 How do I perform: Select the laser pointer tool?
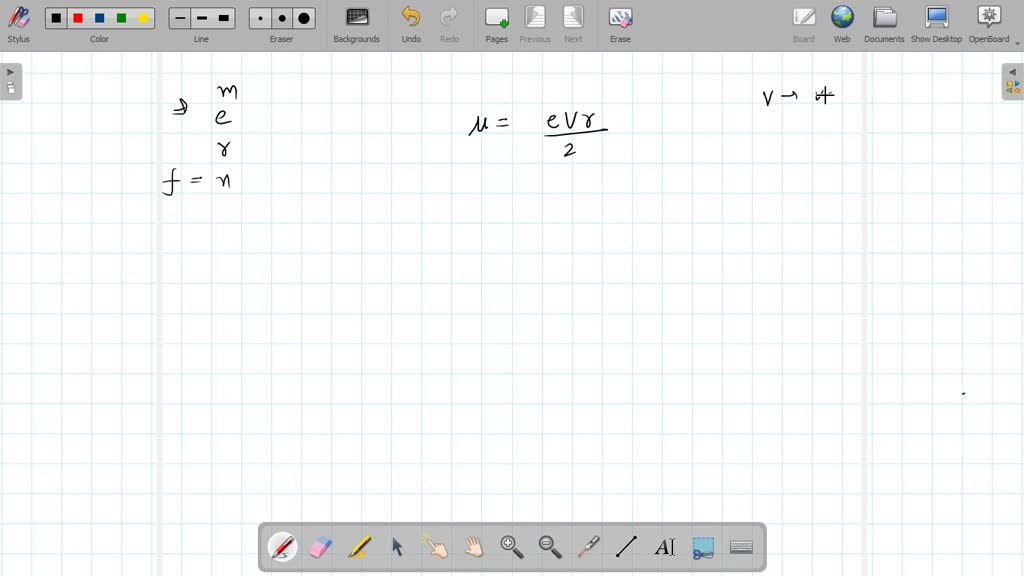click(x=588, y=547)
